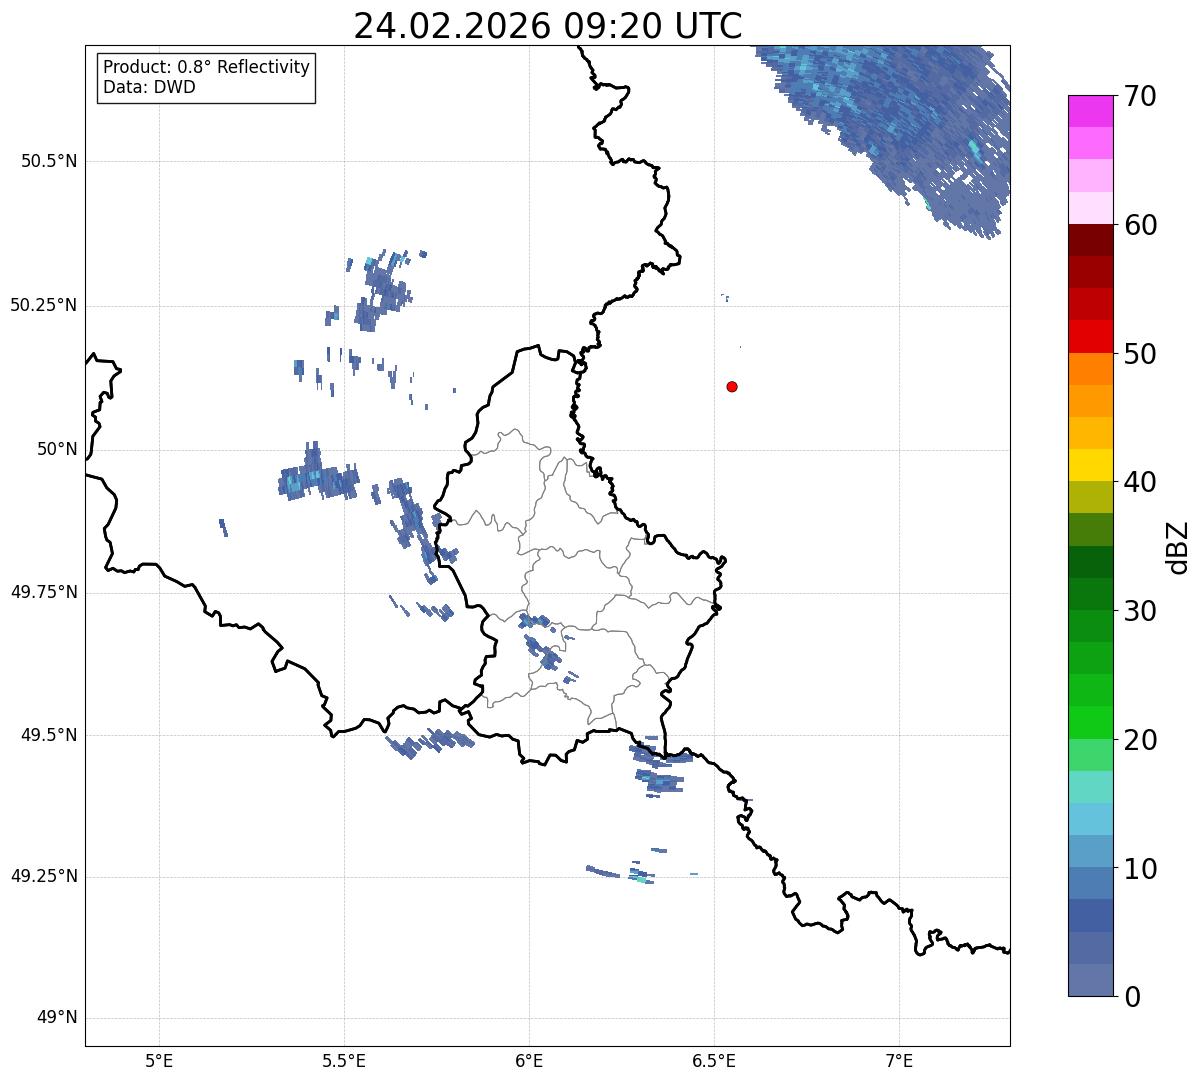Screen dimensions: 1202x1081
Task: Click the bright red colorbar segment just above 50
Action: click(x=1091, y=336)
